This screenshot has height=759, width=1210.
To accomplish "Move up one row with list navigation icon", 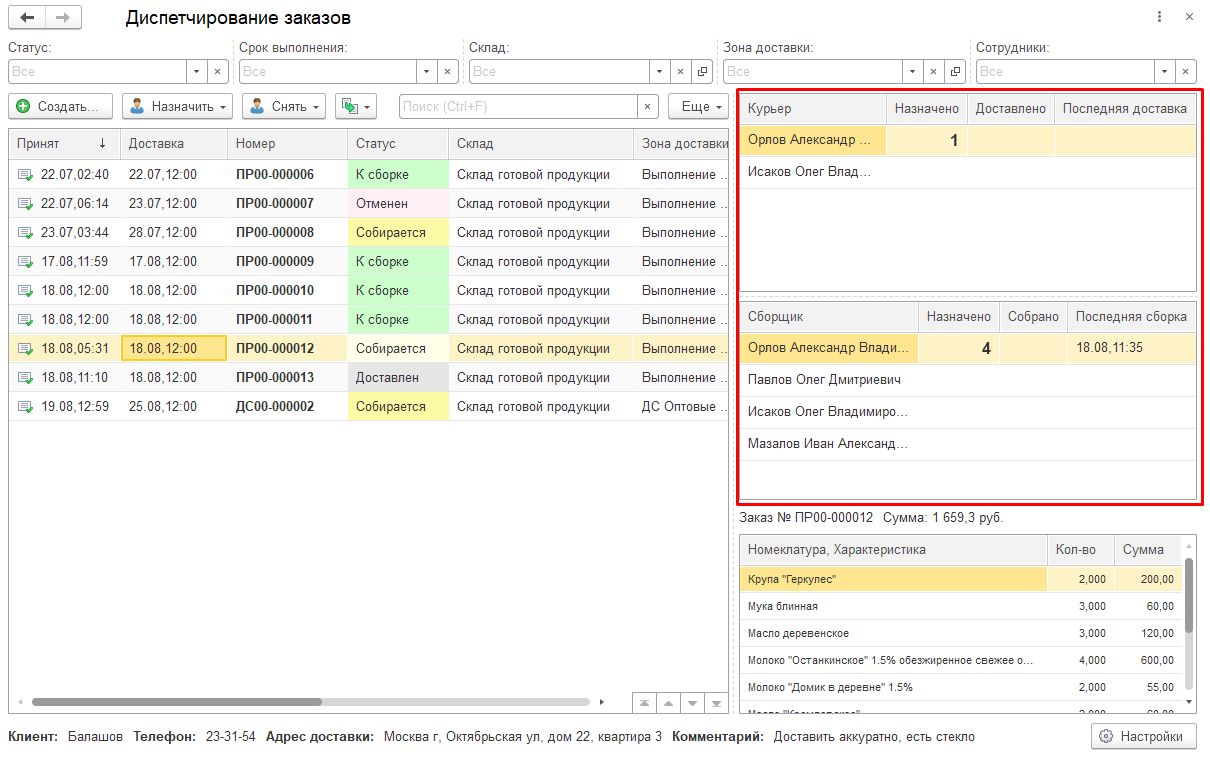I will point(668,703).
